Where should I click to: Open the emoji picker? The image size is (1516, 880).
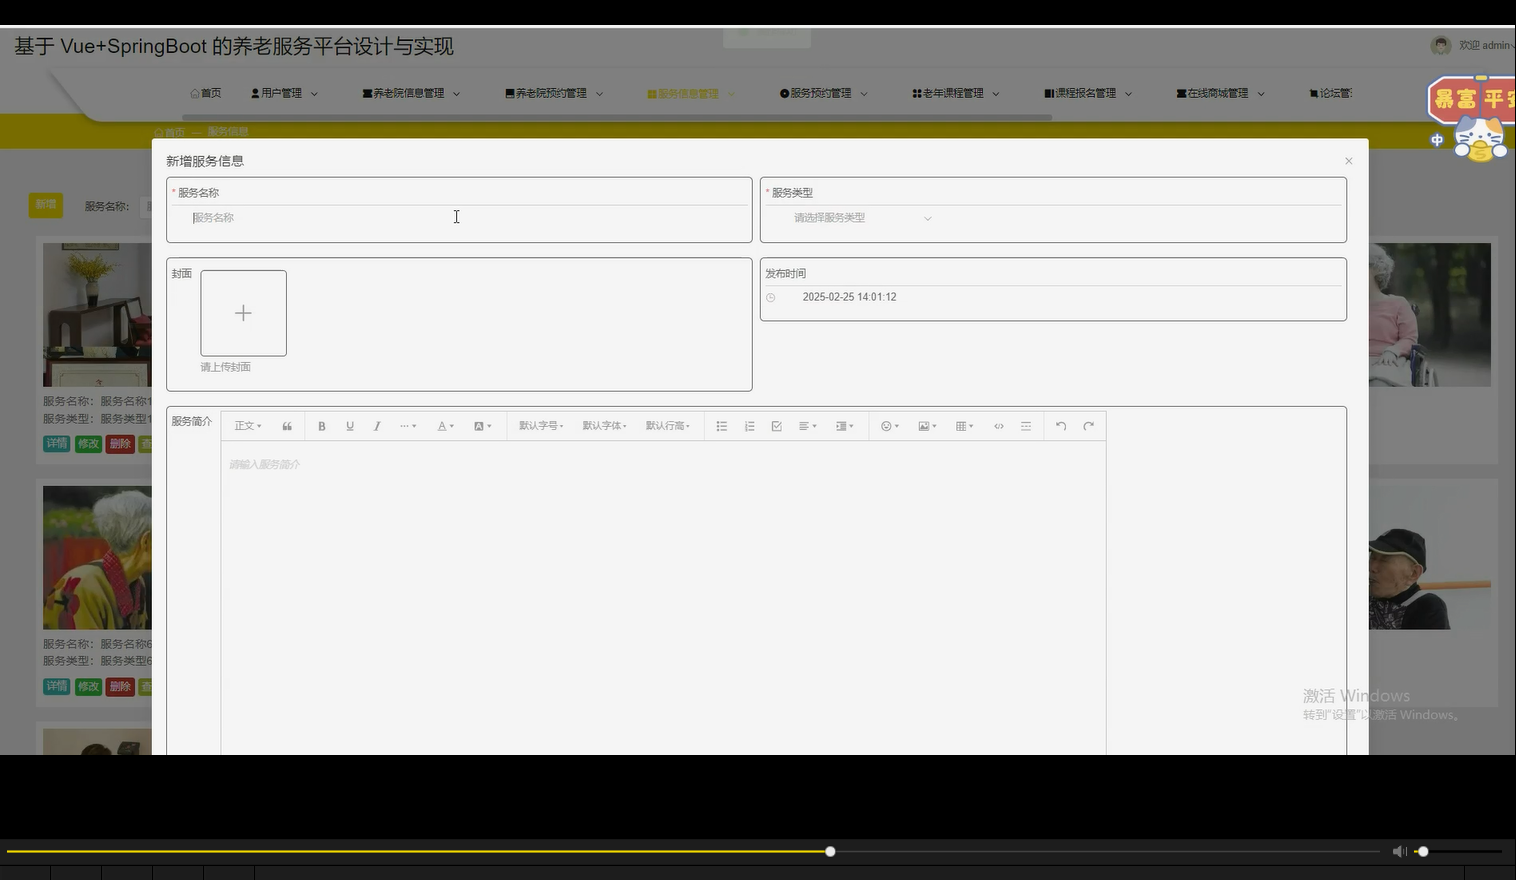[890, 426]
